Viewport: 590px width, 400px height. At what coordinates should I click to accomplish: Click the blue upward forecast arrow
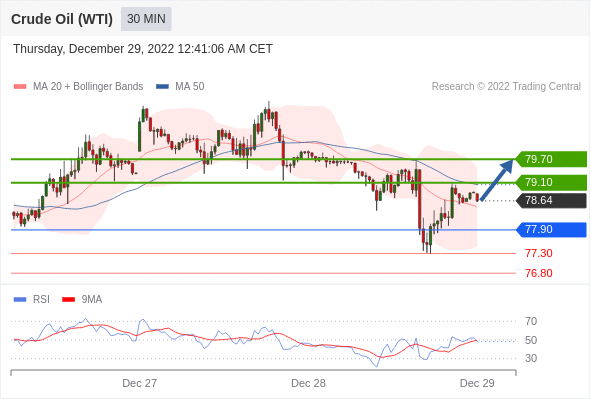pos(497,180)
